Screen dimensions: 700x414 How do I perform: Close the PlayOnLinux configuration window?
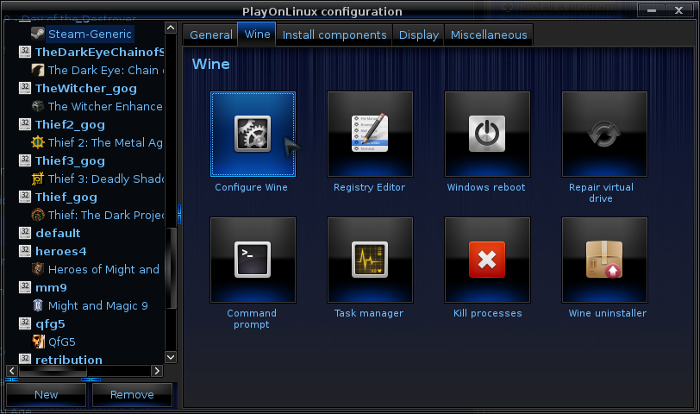click(679, 10)
